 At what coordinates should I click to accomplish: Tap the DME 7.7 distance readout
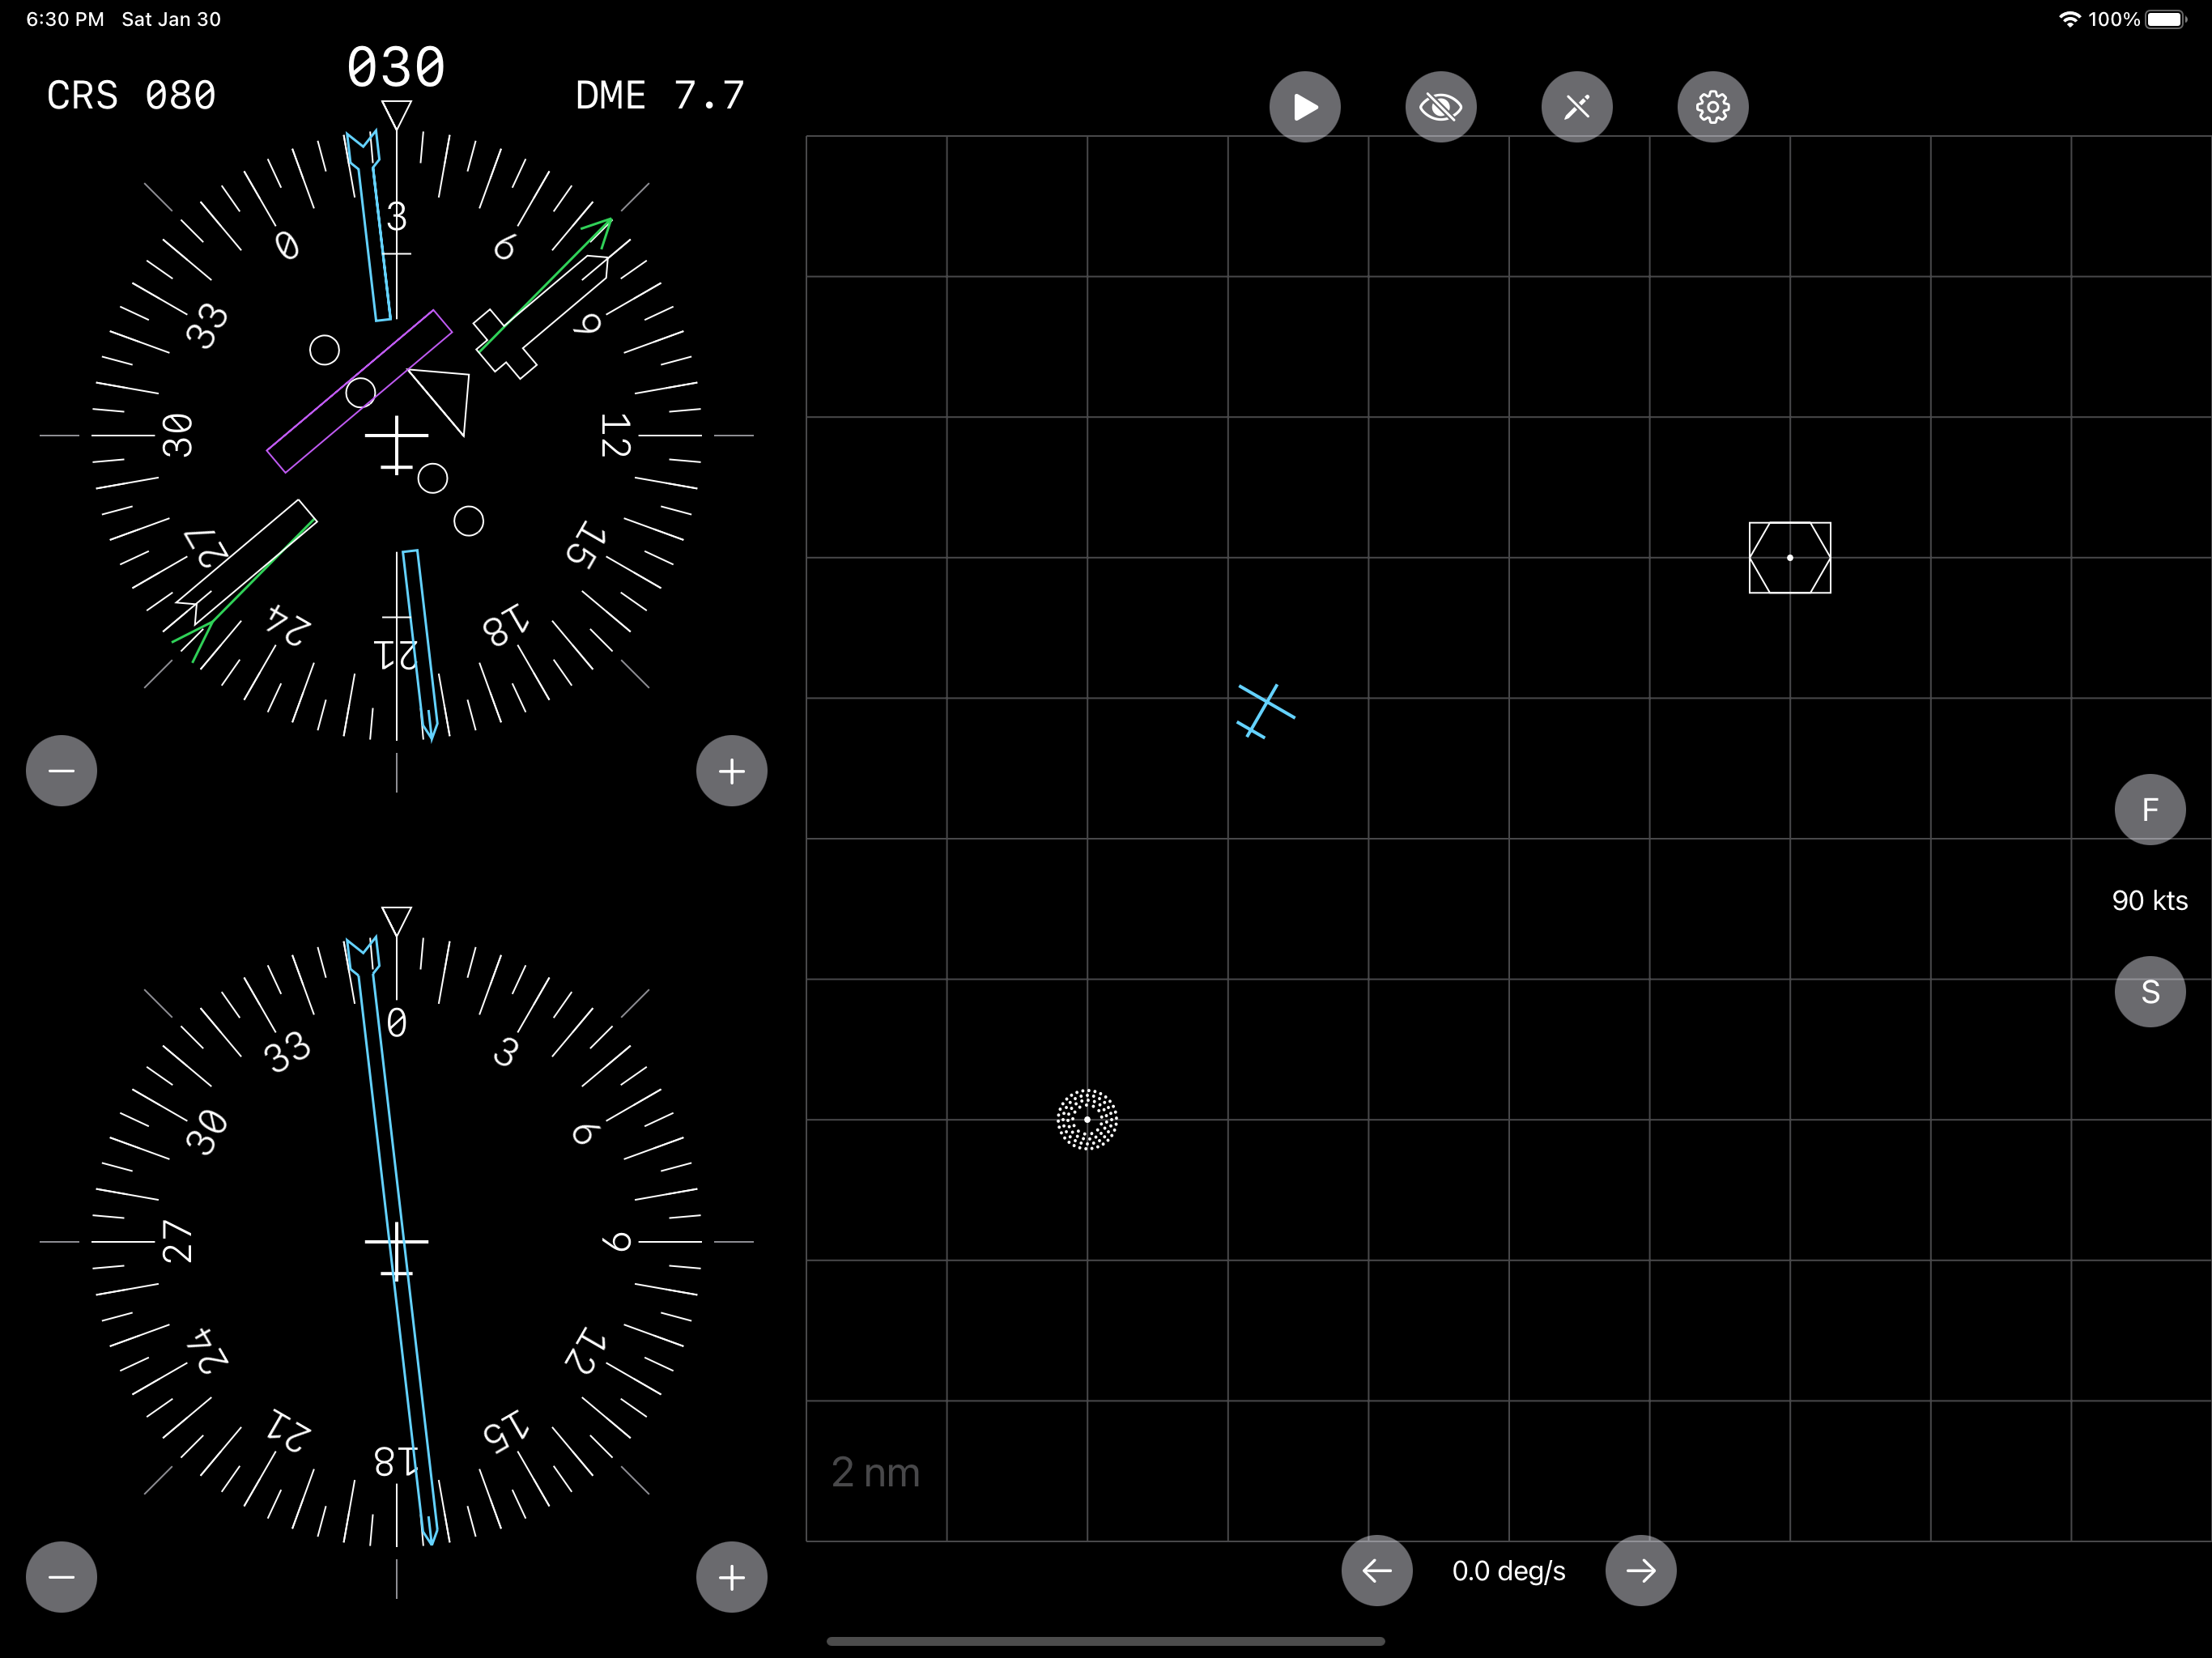coord(659,96)
